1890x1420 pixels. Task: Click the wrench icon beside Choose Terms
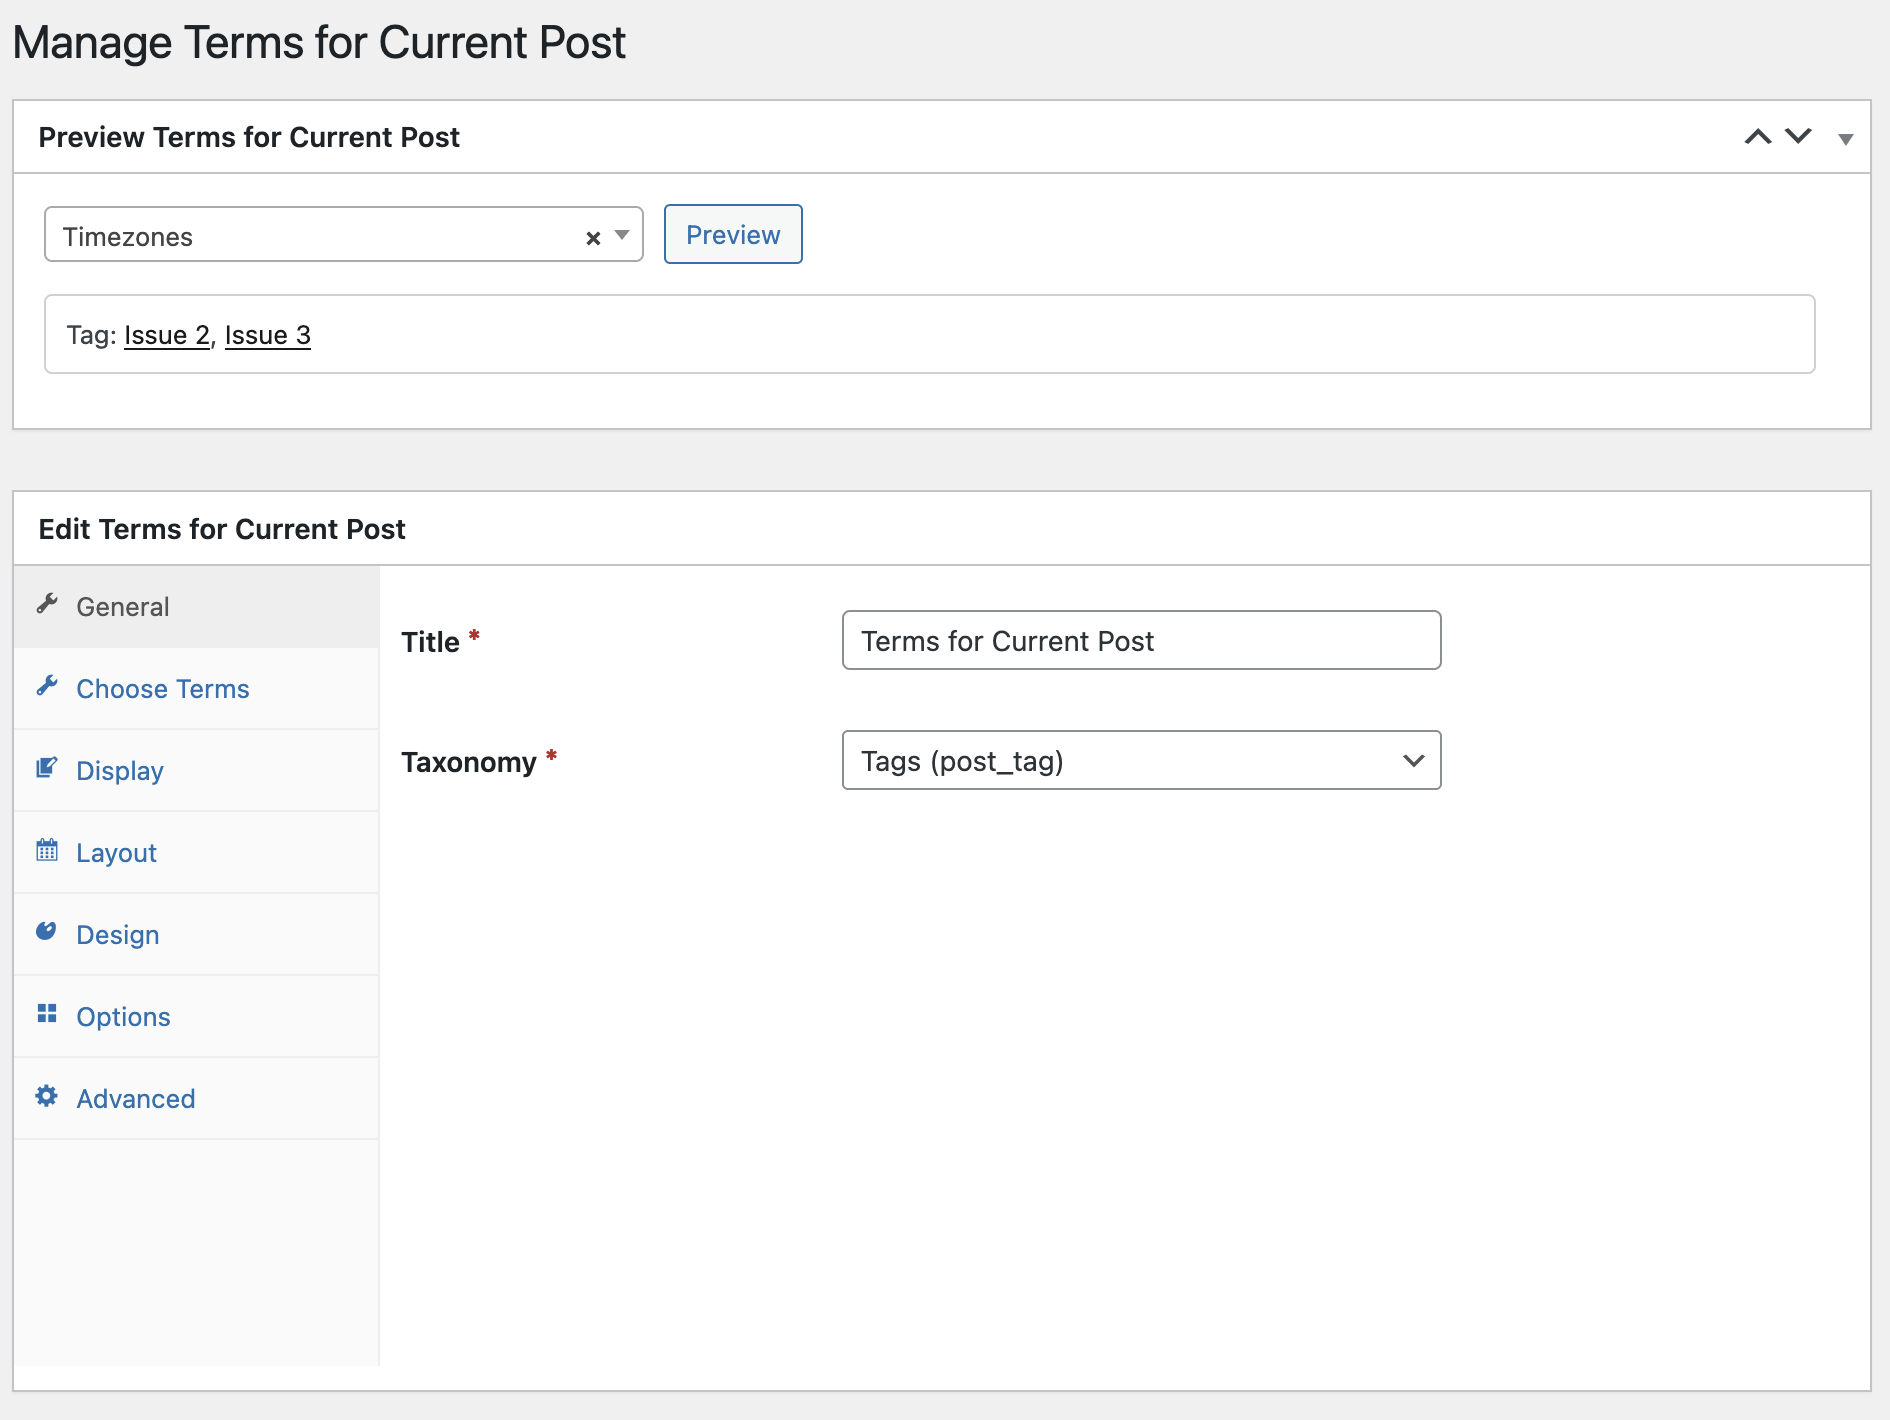click(47, 686)
